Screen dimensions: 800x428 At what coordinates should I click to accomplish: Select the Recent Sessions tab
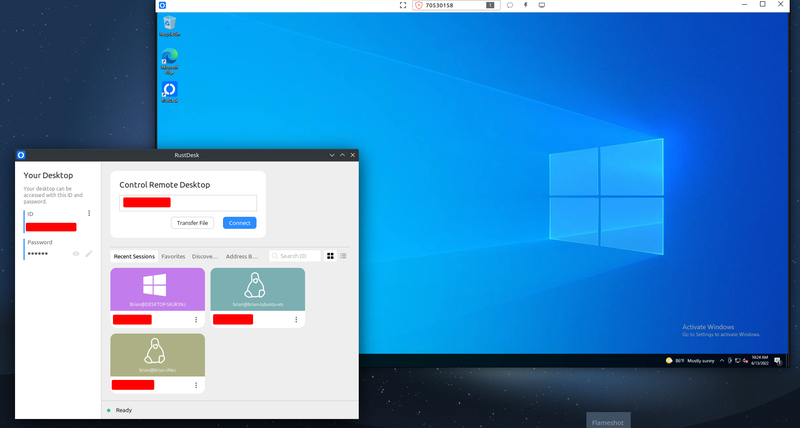[134, 257]
